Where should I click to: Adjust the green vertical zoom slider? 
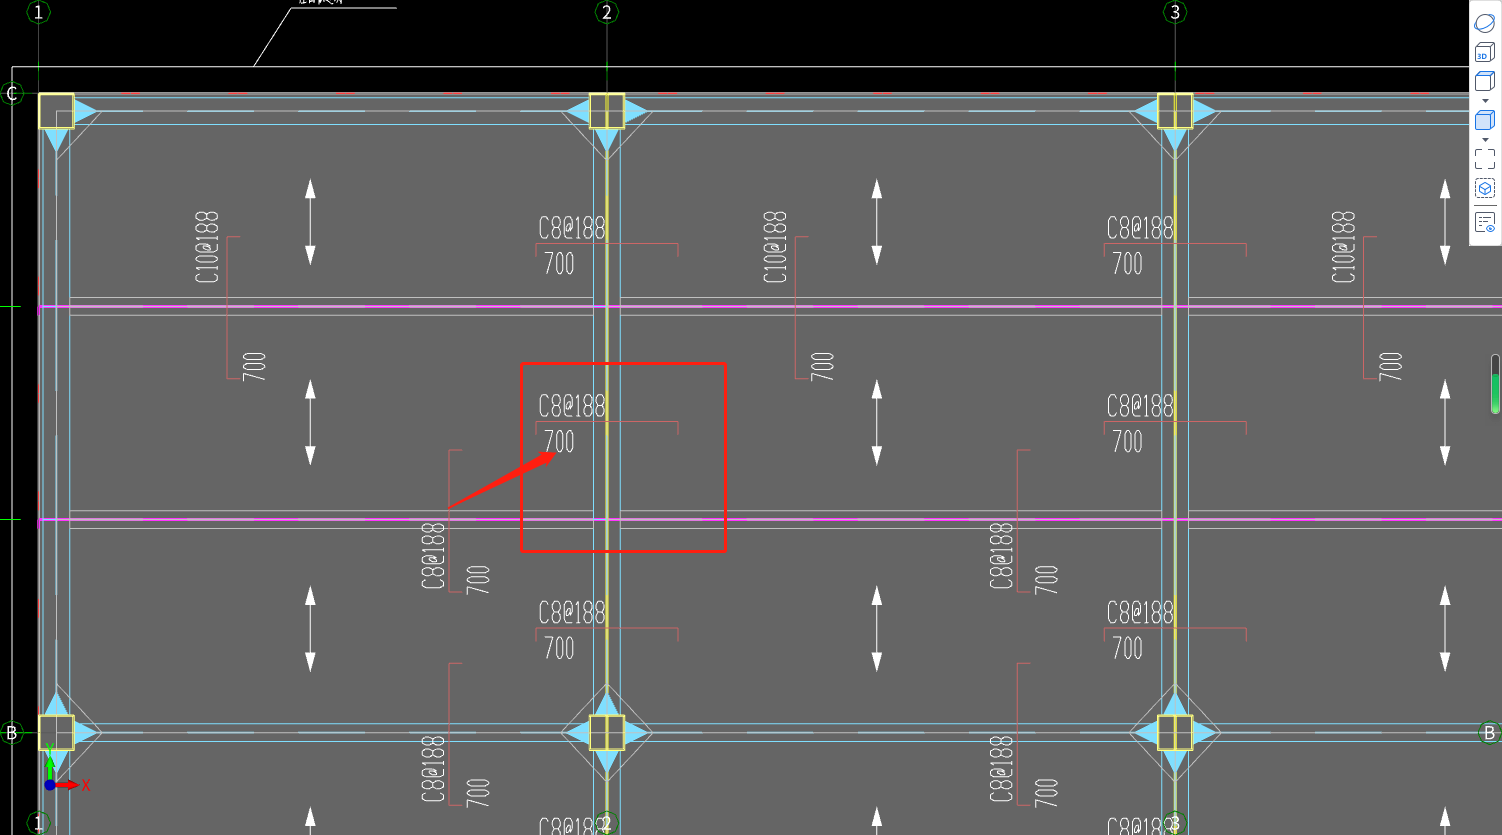[1495, 384]
